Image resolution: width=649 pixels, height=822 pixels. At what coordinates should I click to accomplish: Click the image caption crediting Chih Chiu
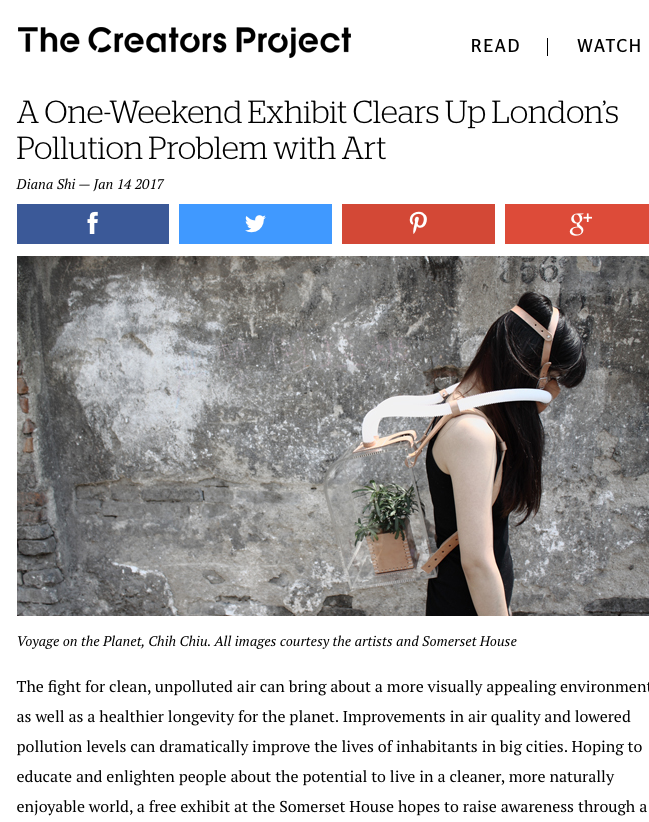pos(267,641)
